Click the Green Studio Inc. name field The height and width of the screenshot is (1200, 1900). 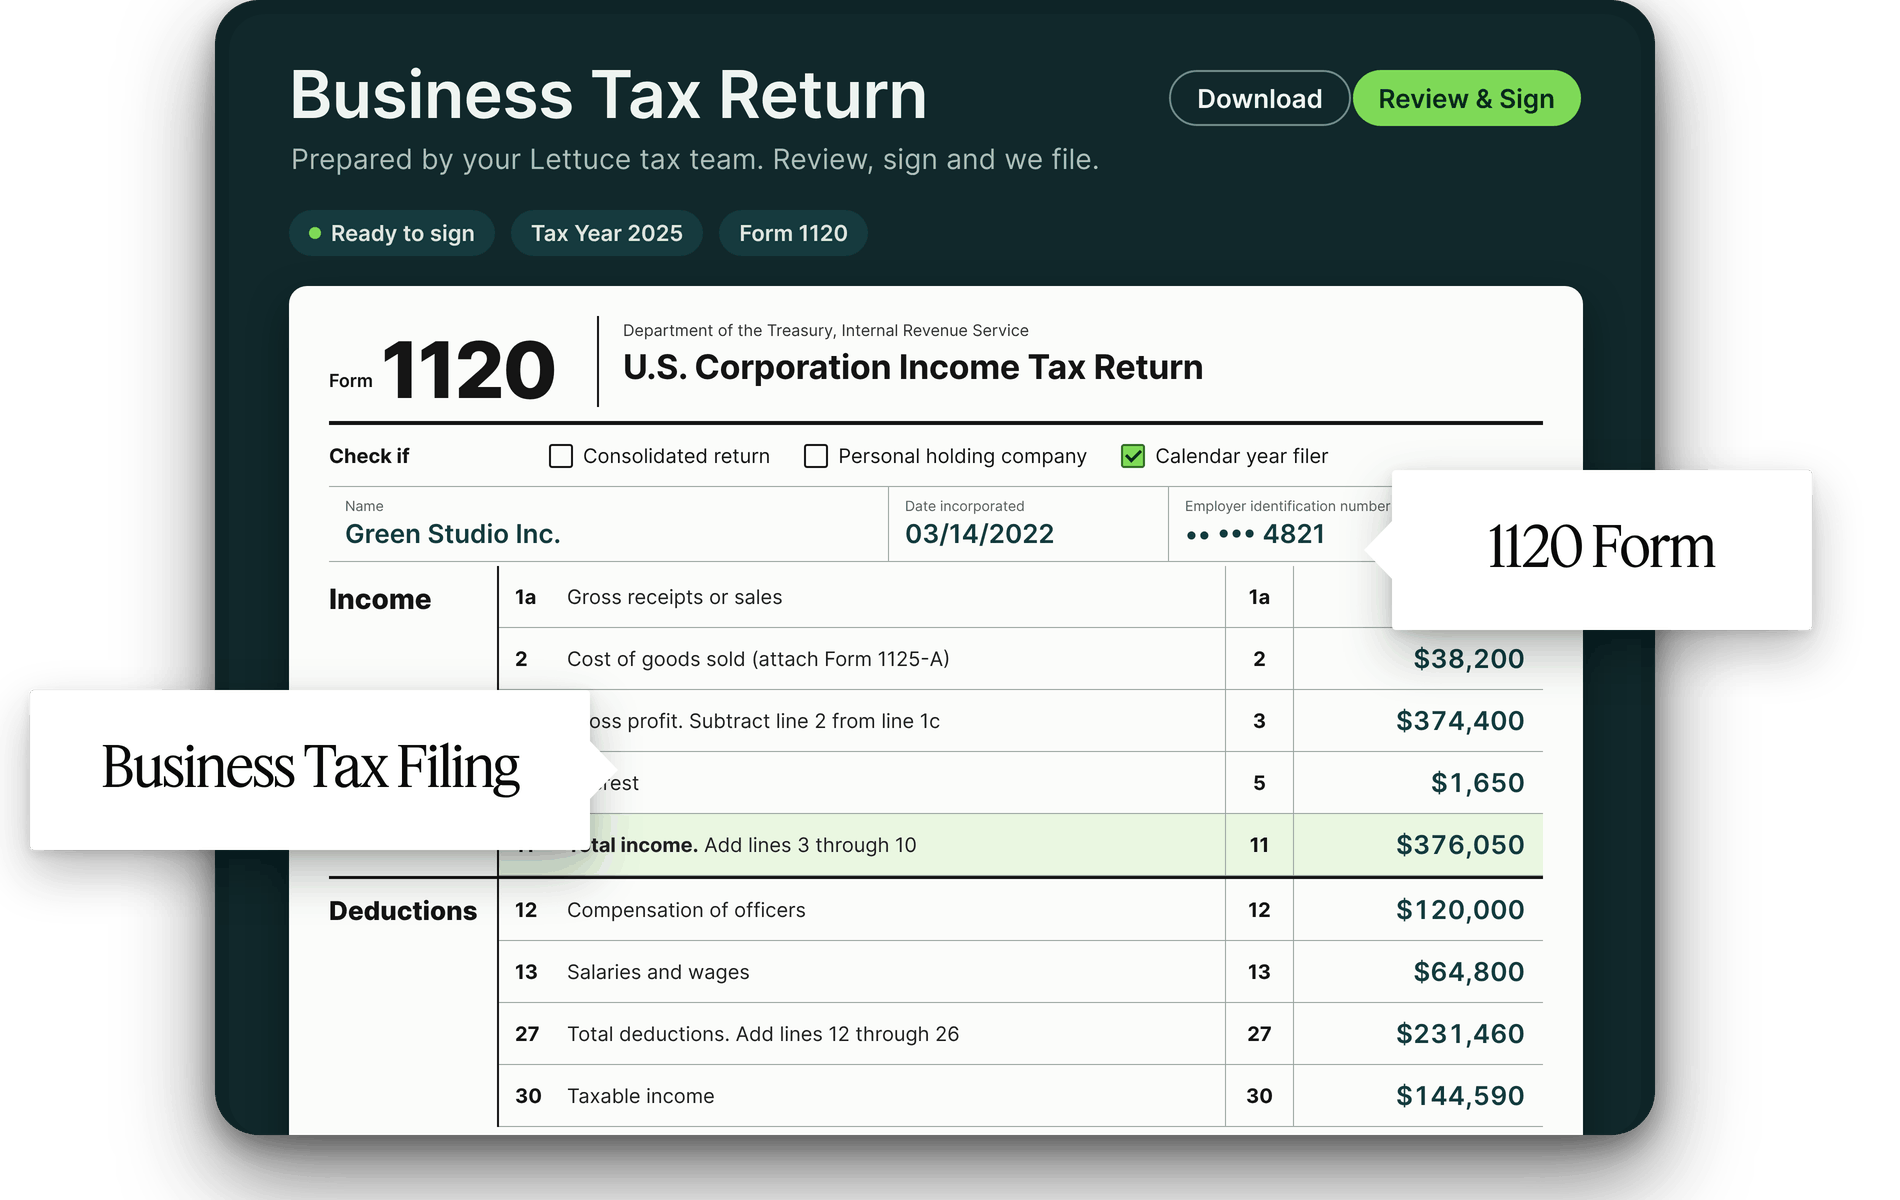(x=608, y=524)
